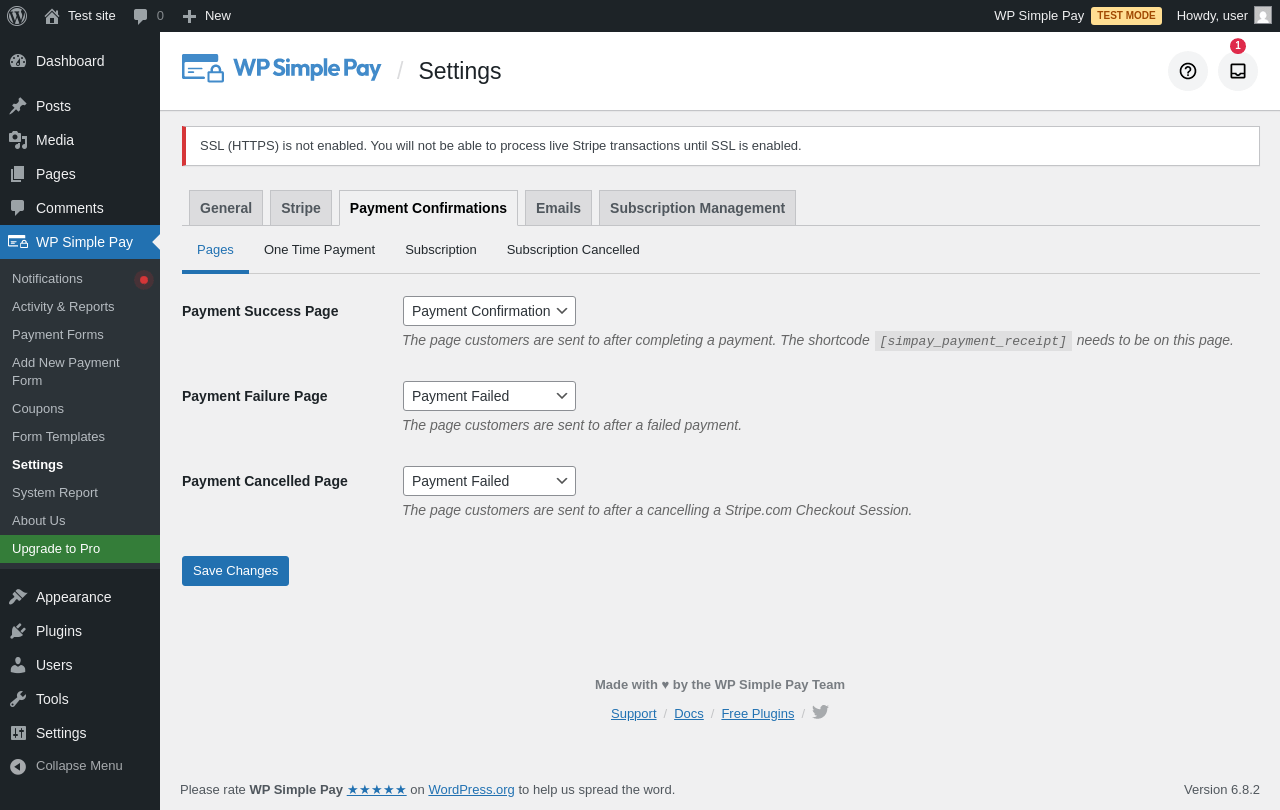The height and width of the screenshot is (810, 1280).
Task: Open the comments bubble icon in admin bar
Action: [141, 16]
